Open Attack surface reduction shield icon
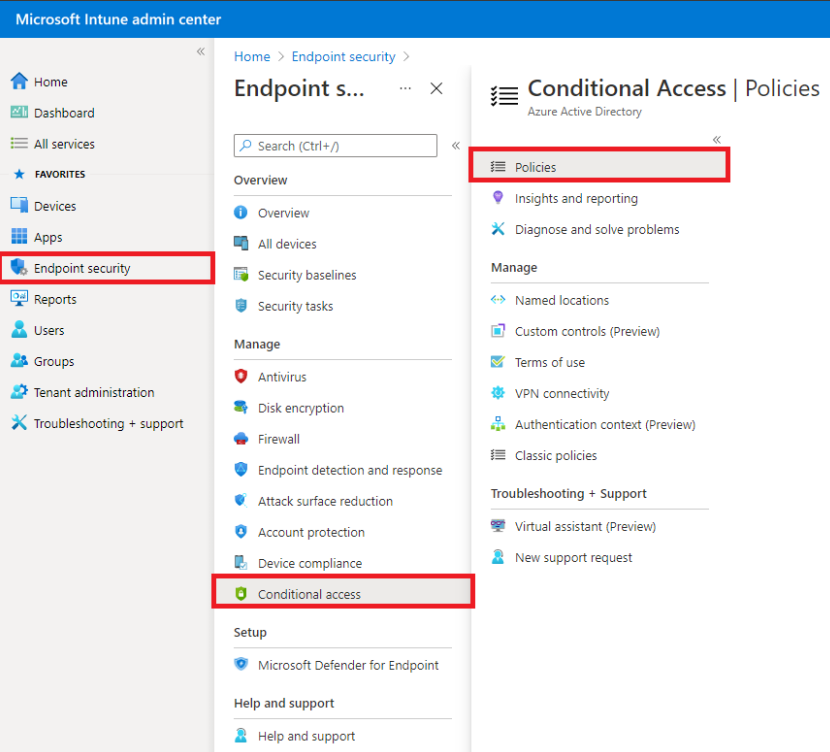Image resolution: width=830 pixels, height=752 pixels. (x=242, y=500)
